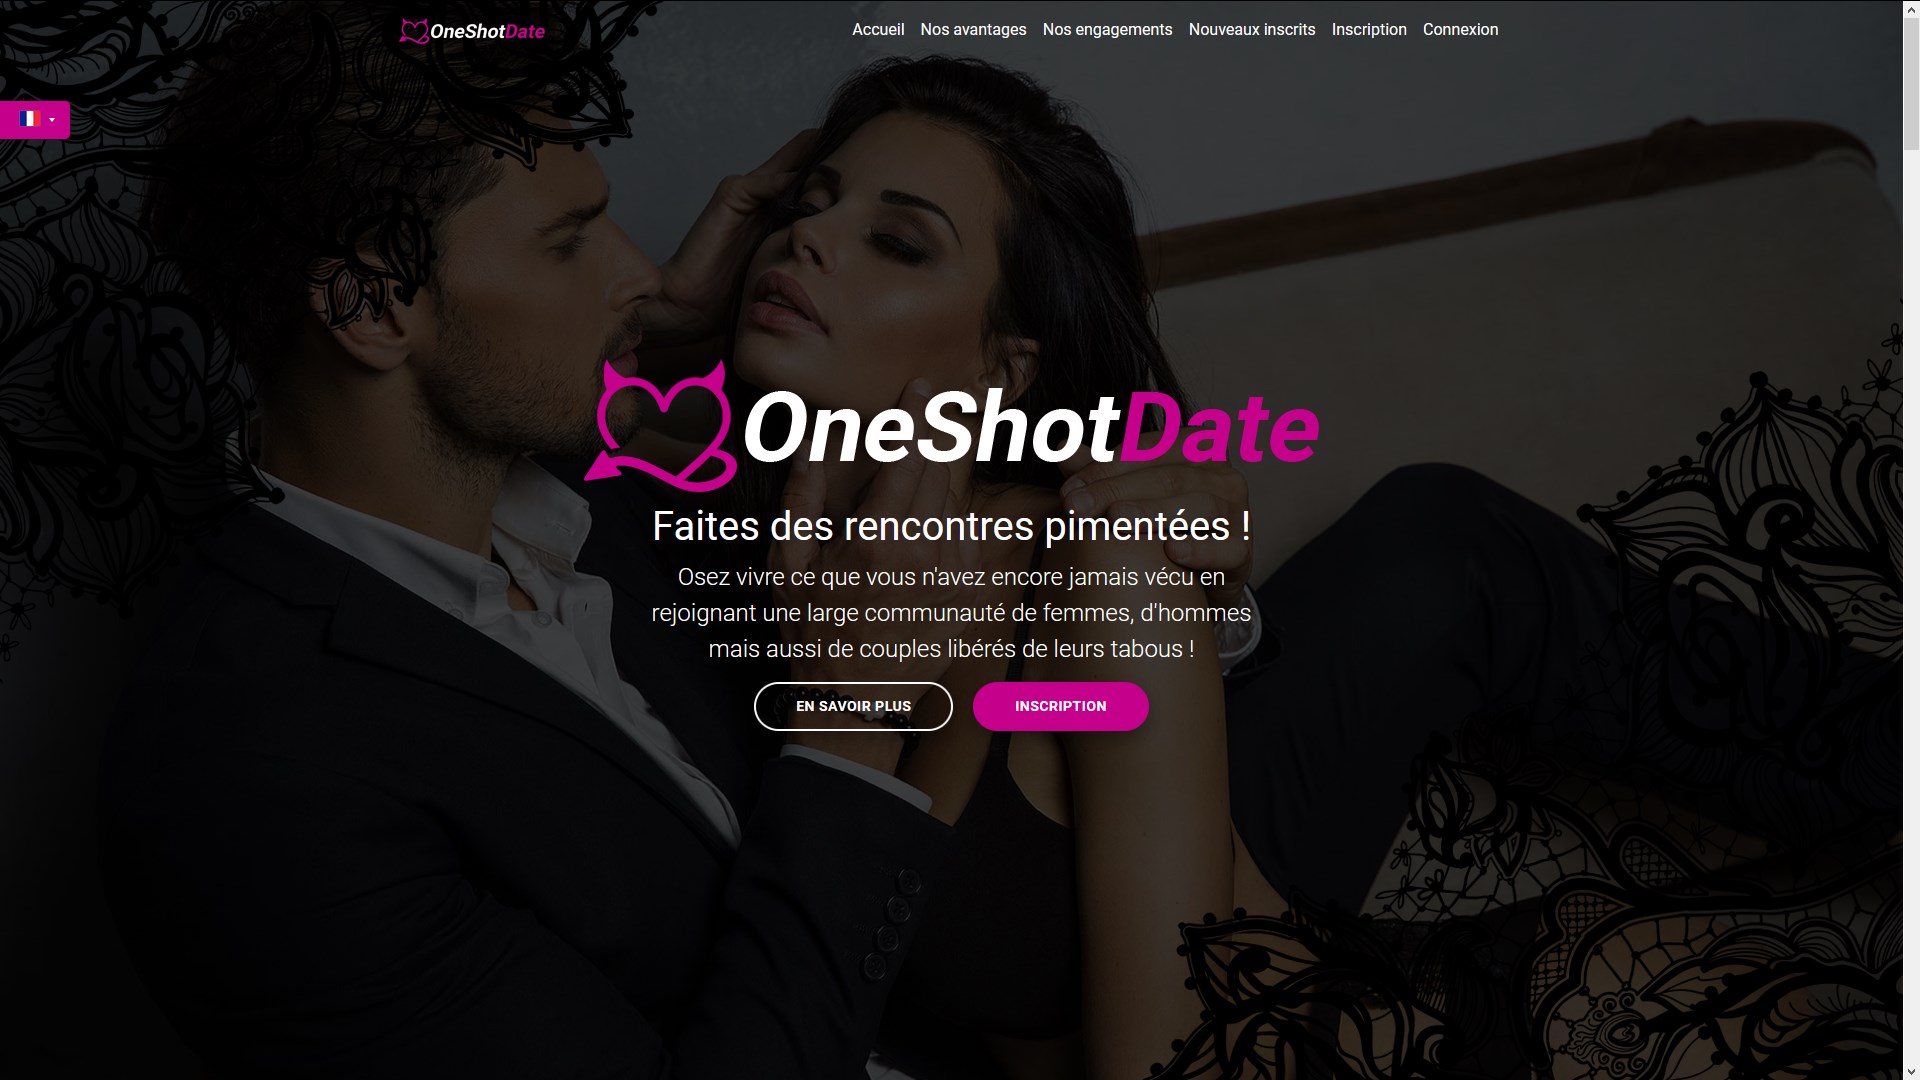Click the small devil heart icon in the navbar logo

413,31
